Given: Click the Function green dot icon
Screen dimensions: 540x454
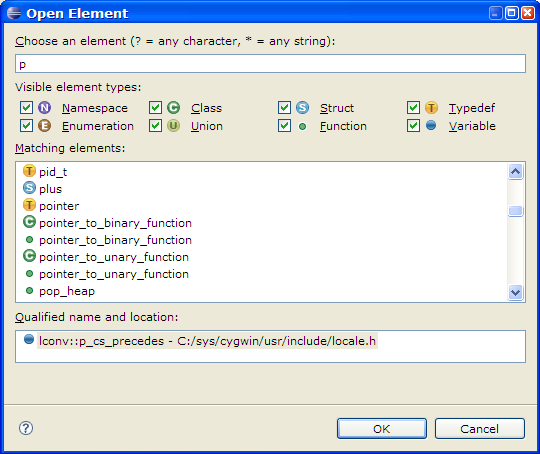Looking at the screenshot, I should tap(302, 127).
